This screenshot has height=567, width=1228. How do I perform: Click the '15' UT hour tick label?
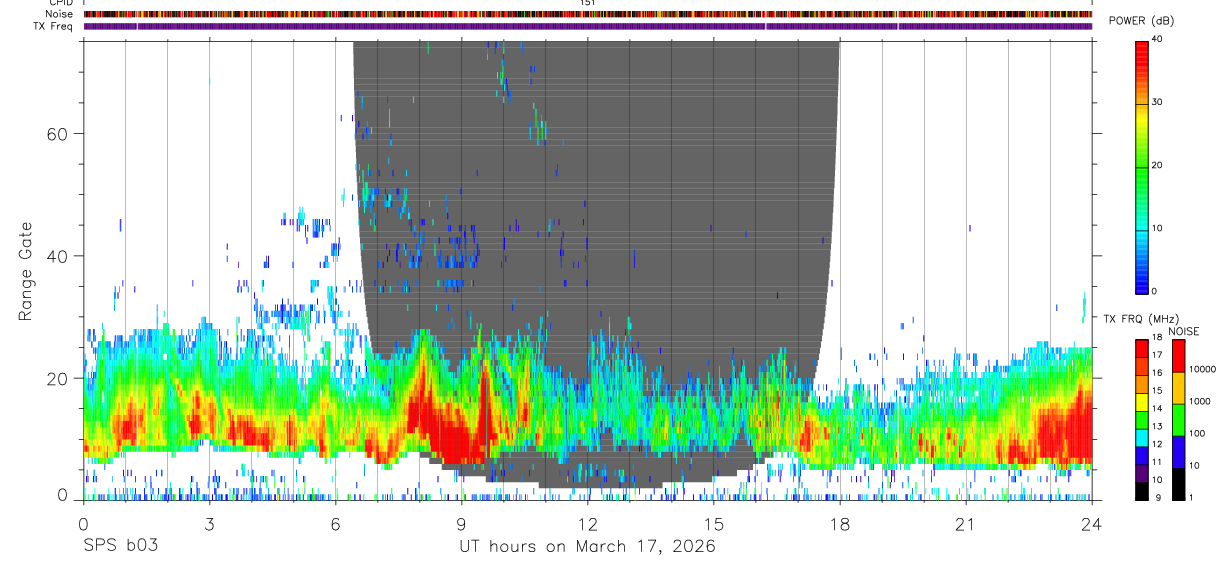[x=713, y=523]
